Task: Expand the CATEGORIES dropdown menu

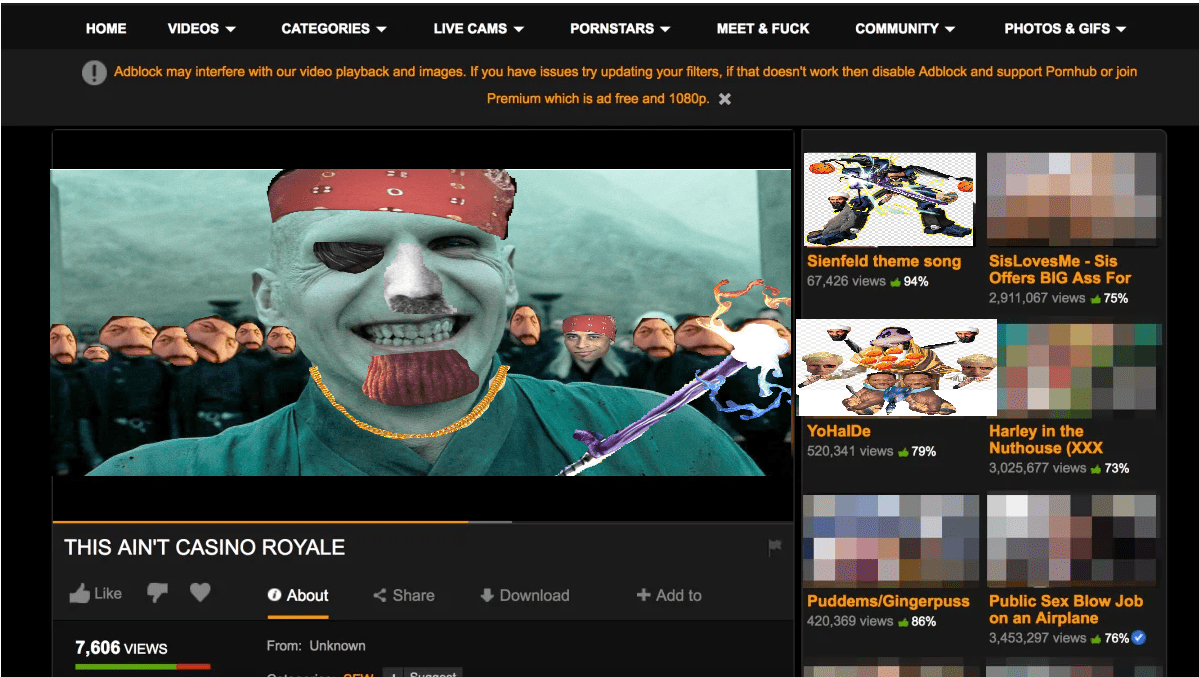Action: tap(334, 28)
